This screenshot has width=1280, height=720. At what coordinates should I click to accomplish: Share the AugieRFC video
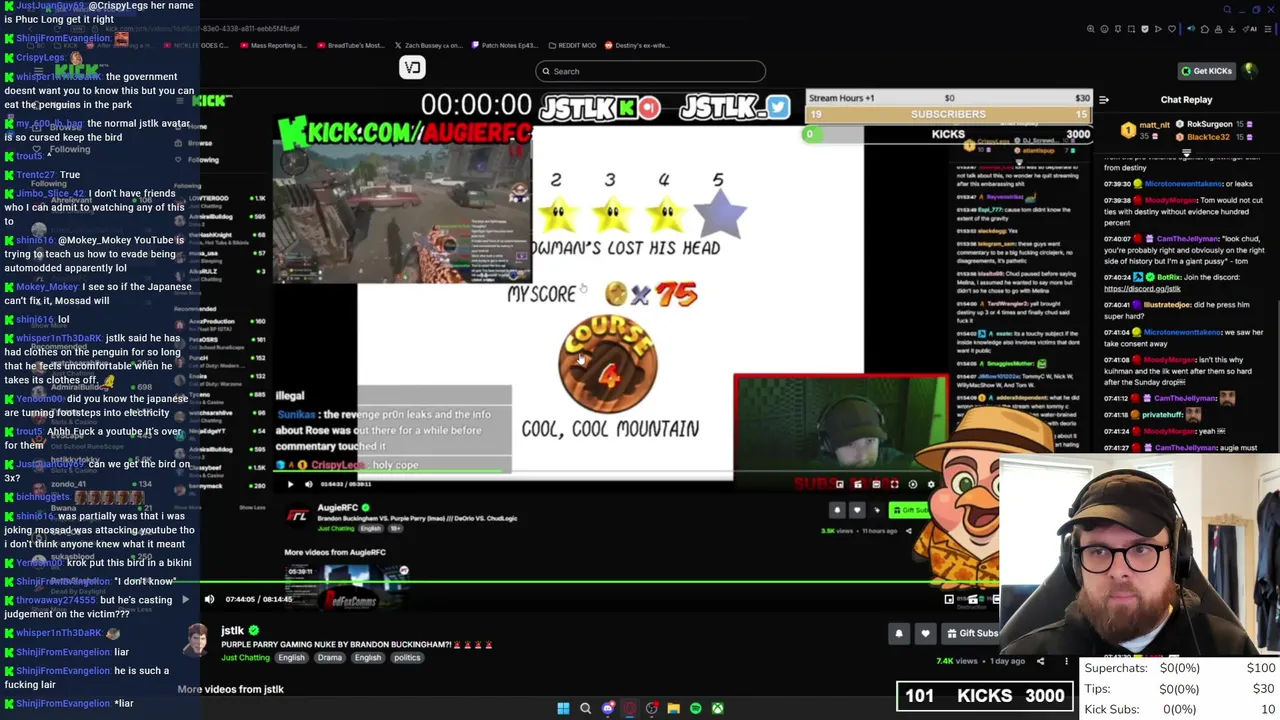coord(909,531)
